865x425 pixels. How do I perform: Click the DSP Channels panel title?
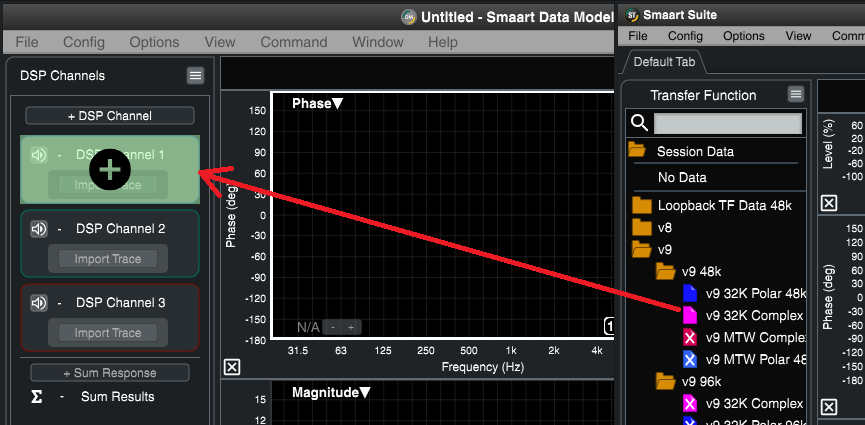pos(62,76)
